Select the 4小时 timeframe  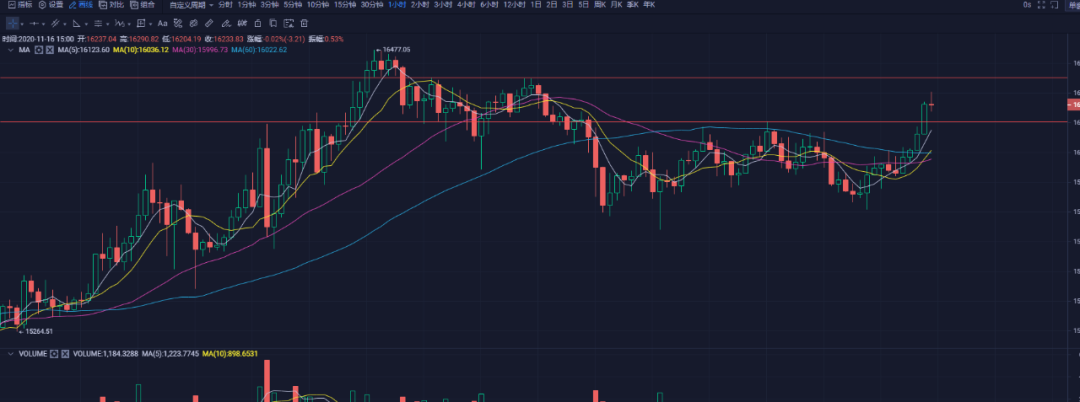coord(466,4)
